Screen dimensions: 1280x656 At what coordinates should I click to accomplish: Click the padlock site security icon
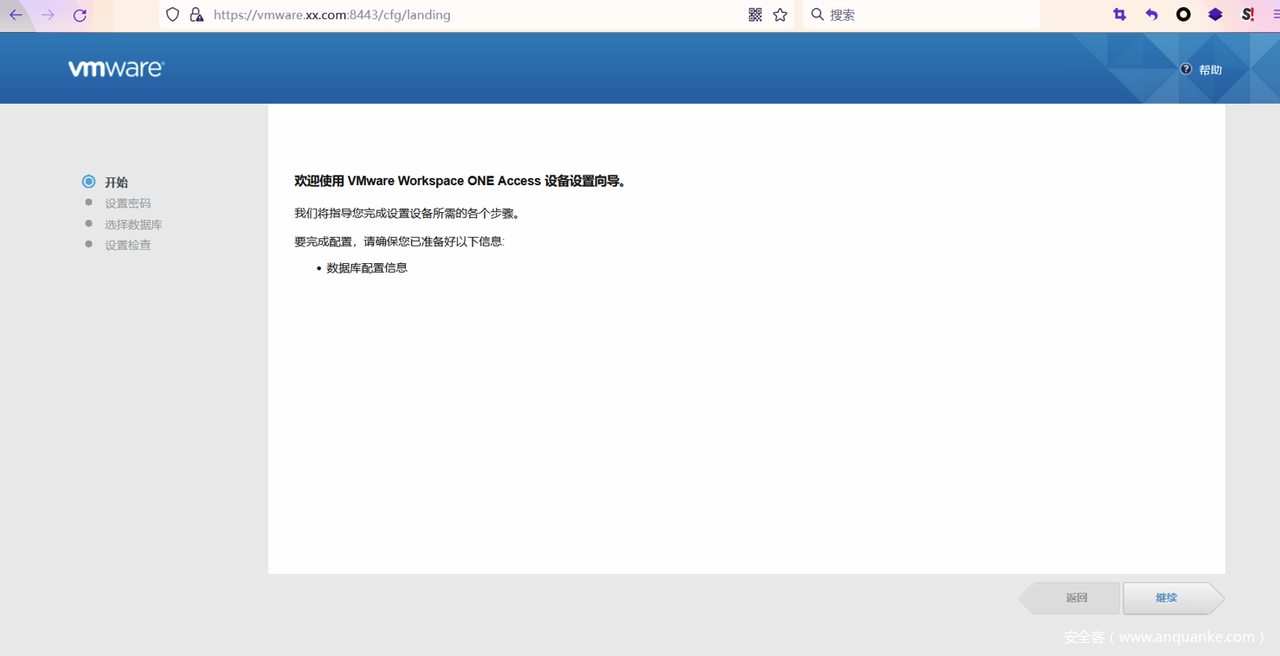point(196,15)
